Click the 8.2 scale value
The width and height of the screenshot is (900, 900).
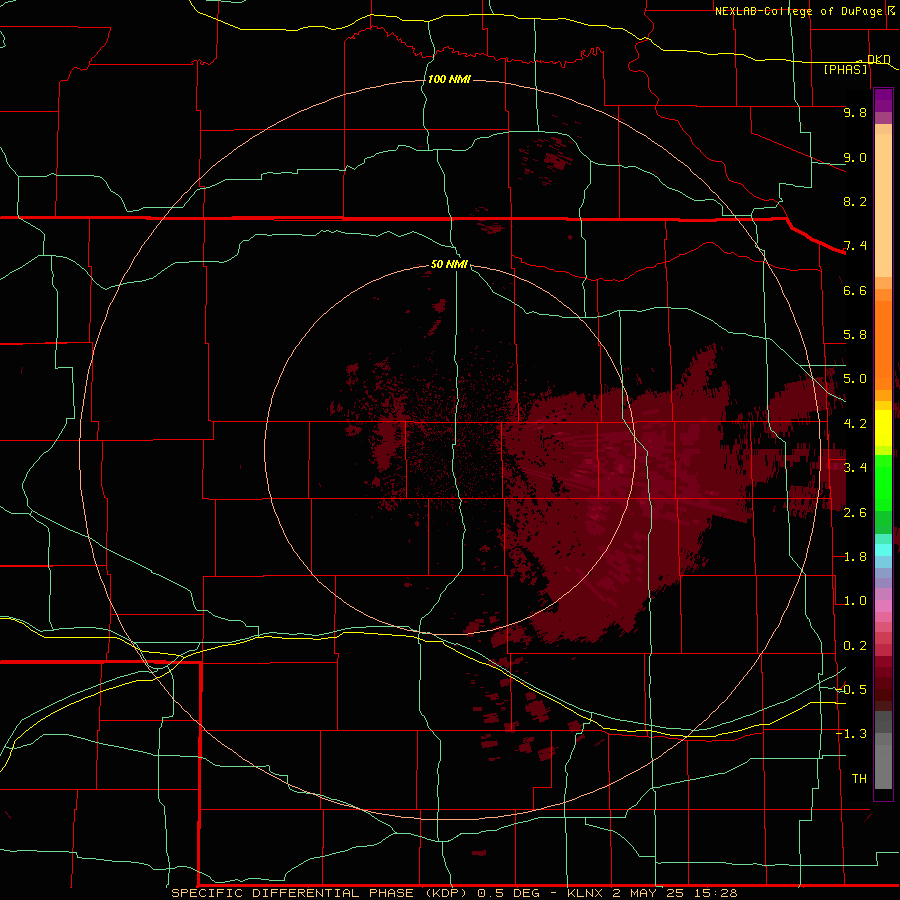(x=855, y=201)
